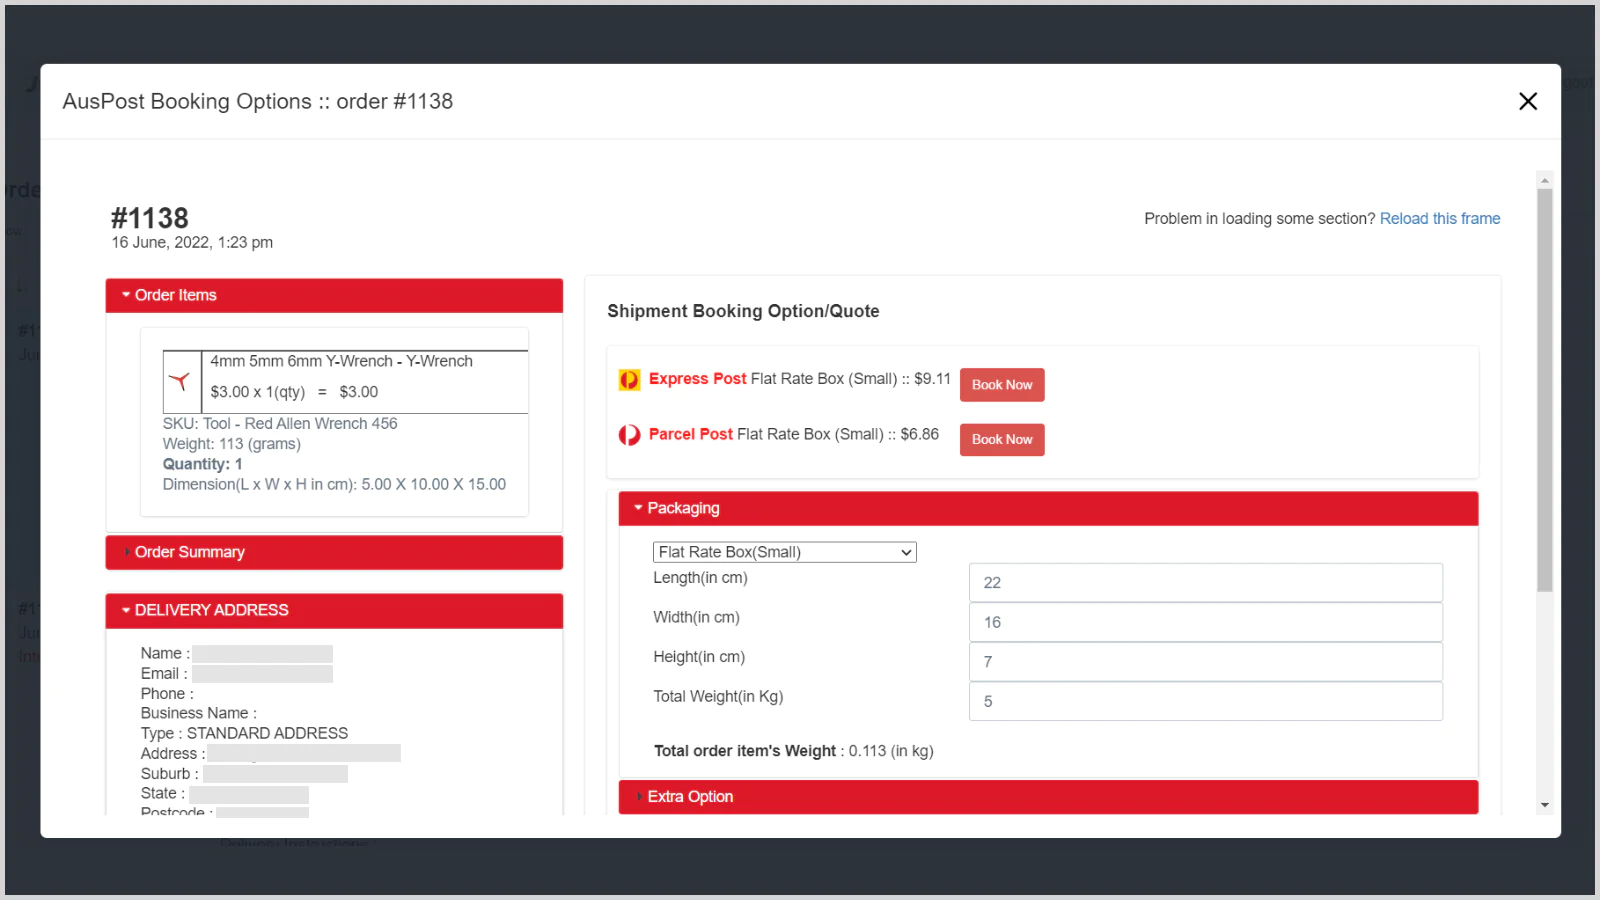The image size is (1600, 900).
Task: Click the scrollbar up arrow
Action: pos(1545,181)
